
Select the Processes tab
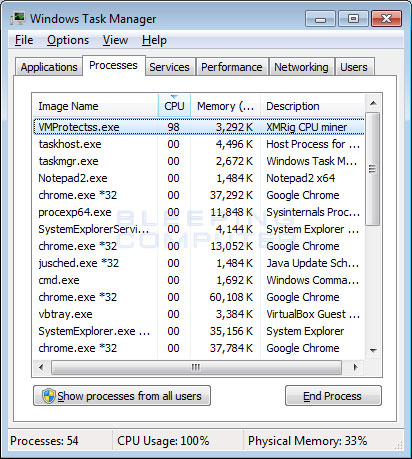click(113, 65)
